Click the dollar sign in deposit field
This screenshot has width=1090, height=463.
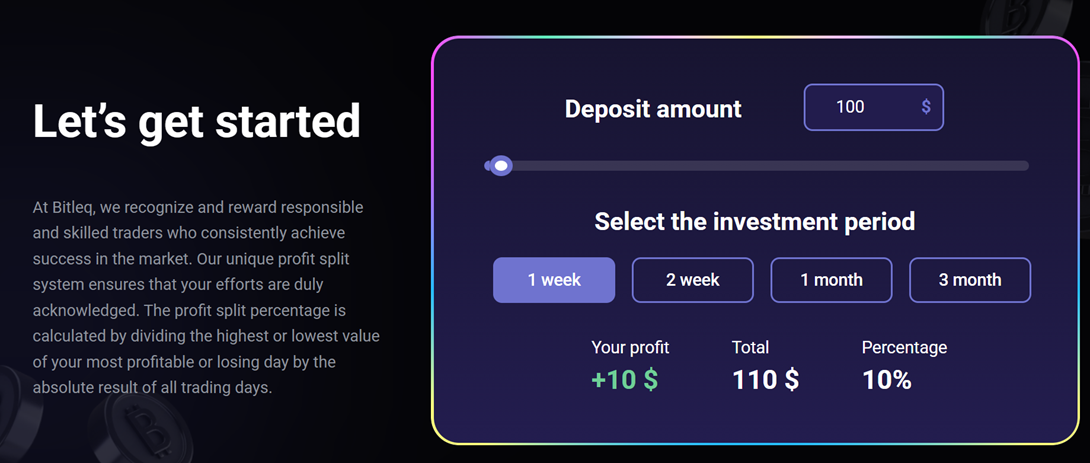926,107
